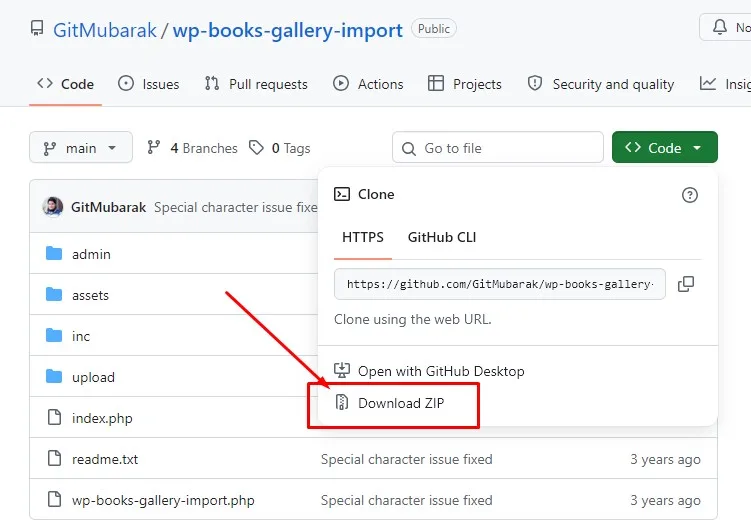Click the inc folder icon
Screen dimensions: 751x527
pos(54,335)
